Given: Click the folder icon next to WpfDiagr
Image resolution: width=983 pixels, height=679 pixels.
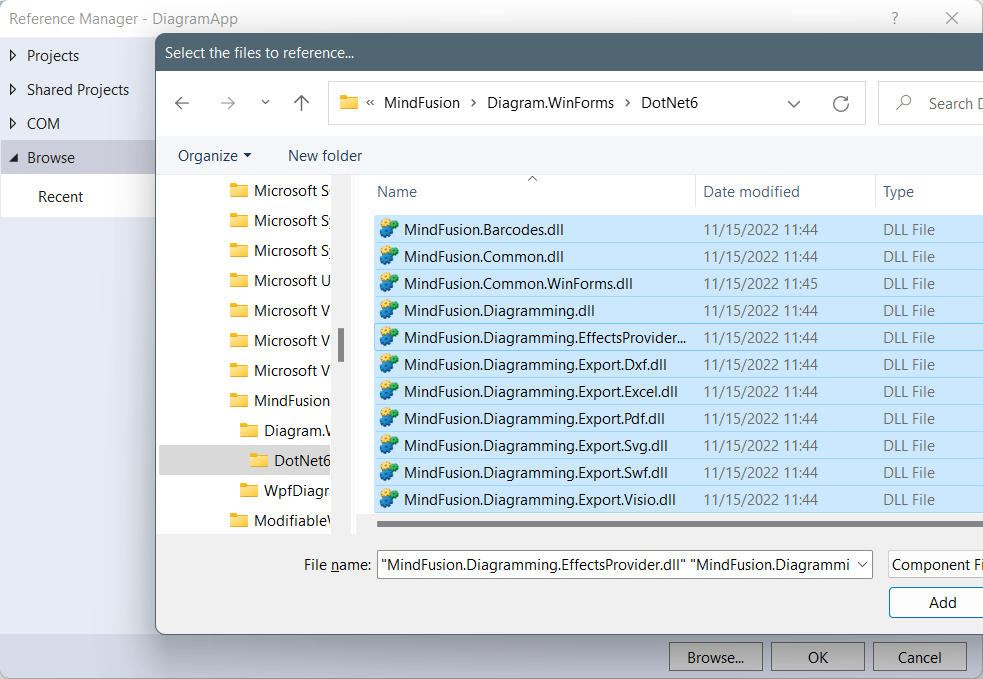Looking at the screenshot, I should (249, 490).
